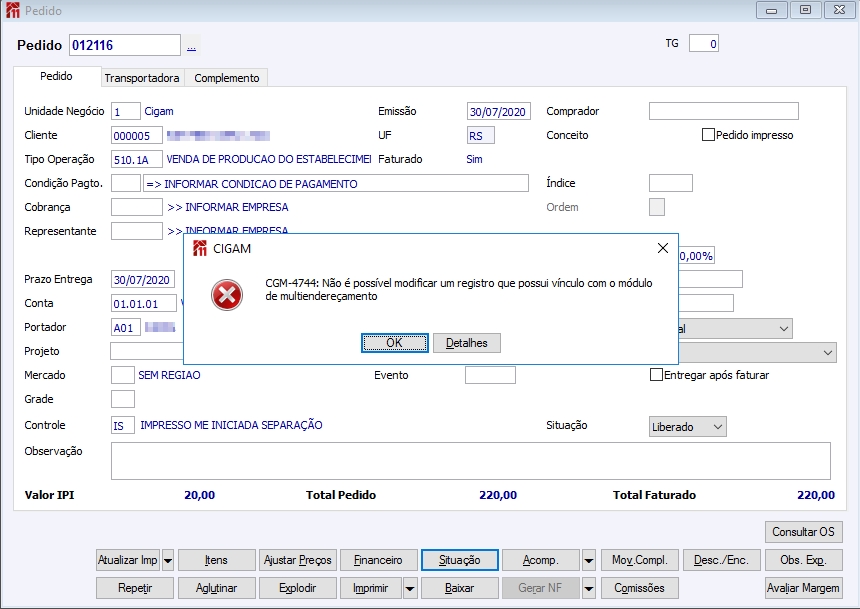Click the Pedido window title icon
Viewport: 860px width, 609px height.
tap(11, 10)
